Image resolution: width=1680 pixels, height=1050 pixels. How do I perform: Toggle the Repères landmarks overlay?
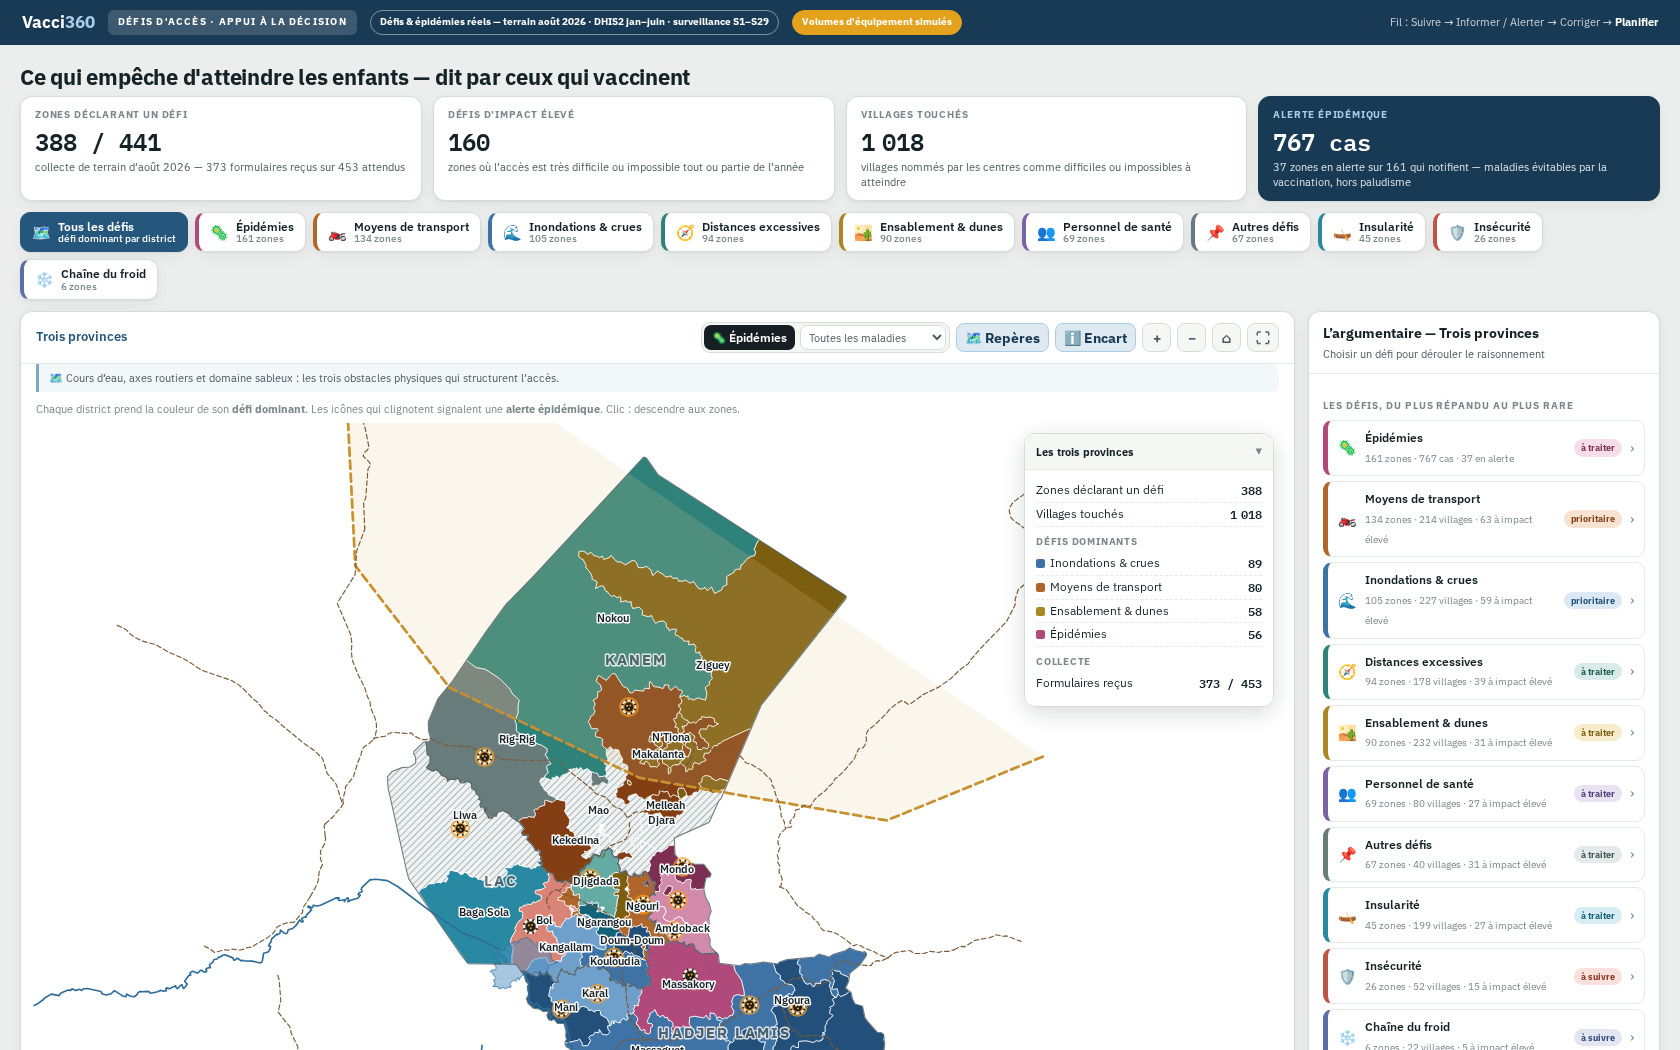[1002, 338]
